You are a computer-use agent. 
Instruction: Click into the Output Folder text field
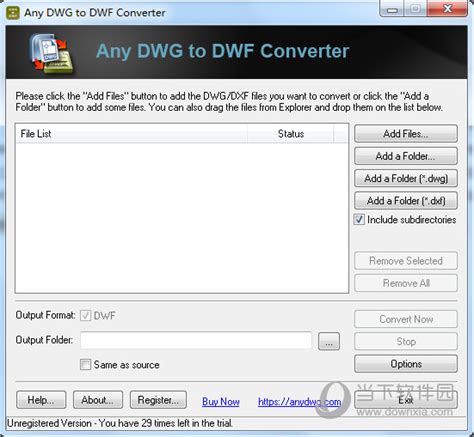(x=196, y=340)
